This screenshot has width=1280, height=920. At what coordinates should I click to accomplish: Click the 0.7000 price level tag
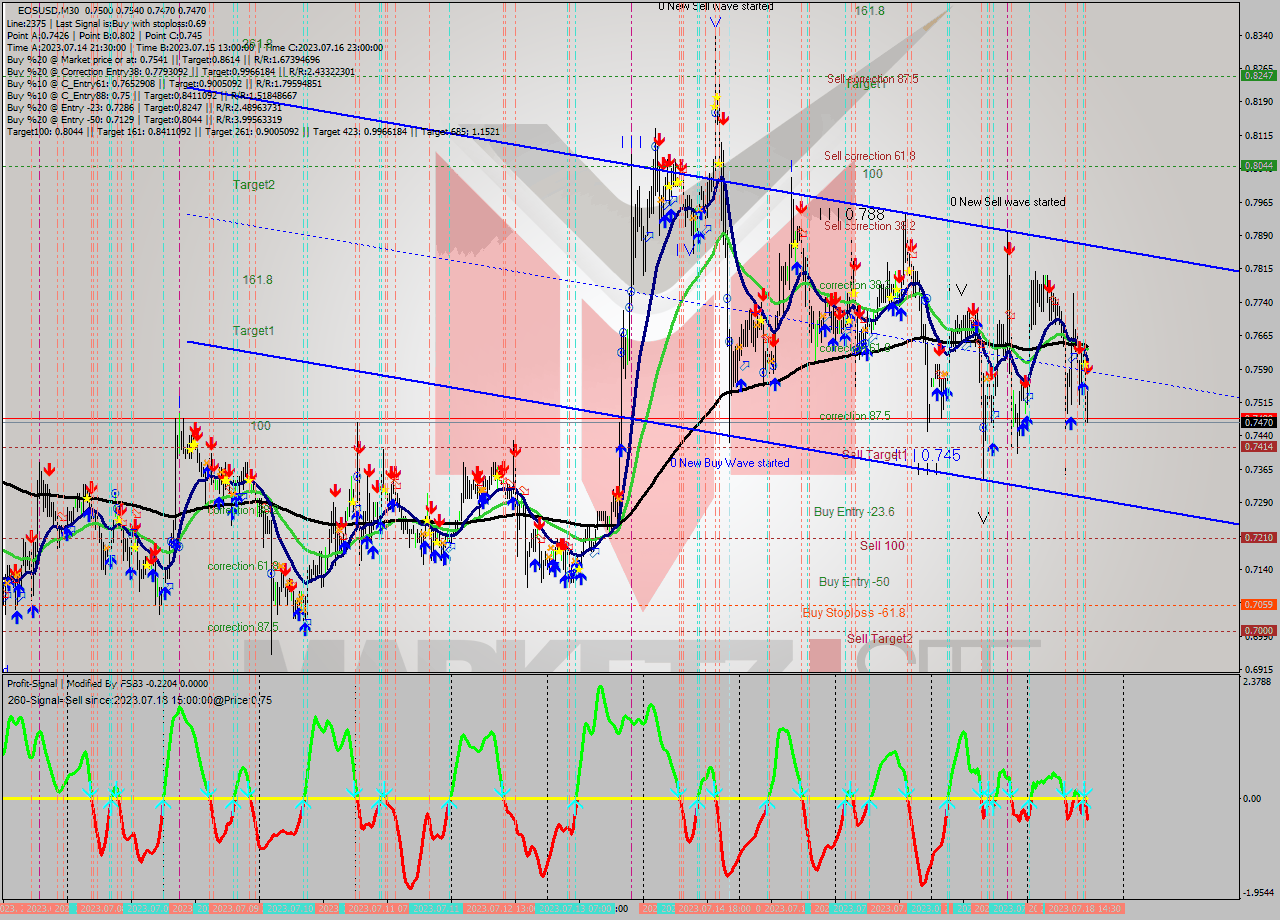1257,630
